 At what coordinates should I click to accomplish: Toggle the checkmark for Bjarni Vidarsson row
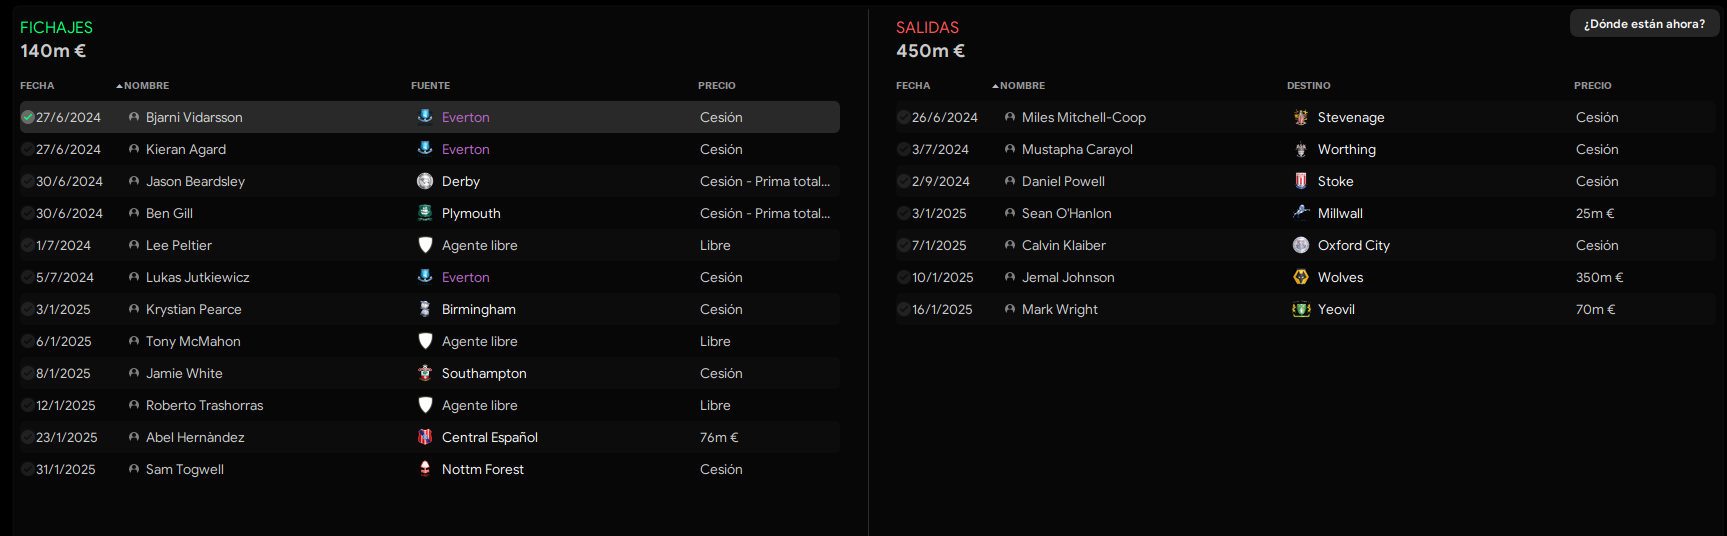tap(28, 117)
